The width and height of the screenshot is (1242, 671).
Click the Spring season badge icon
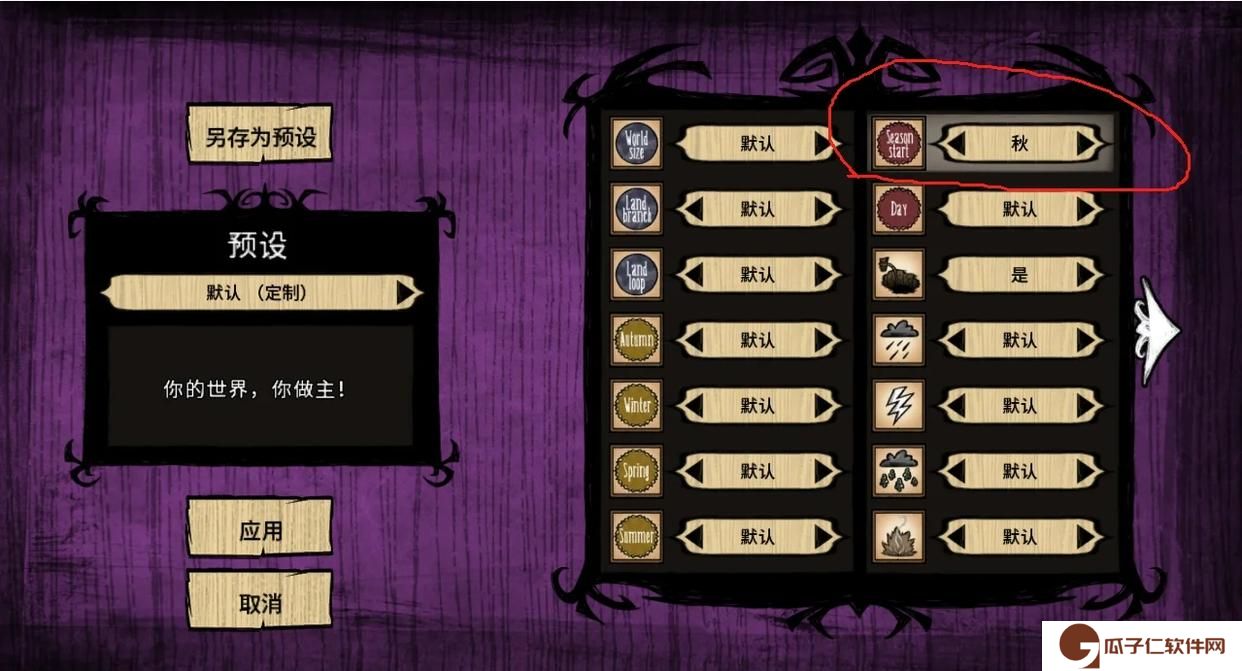click(x=637, y=471)
